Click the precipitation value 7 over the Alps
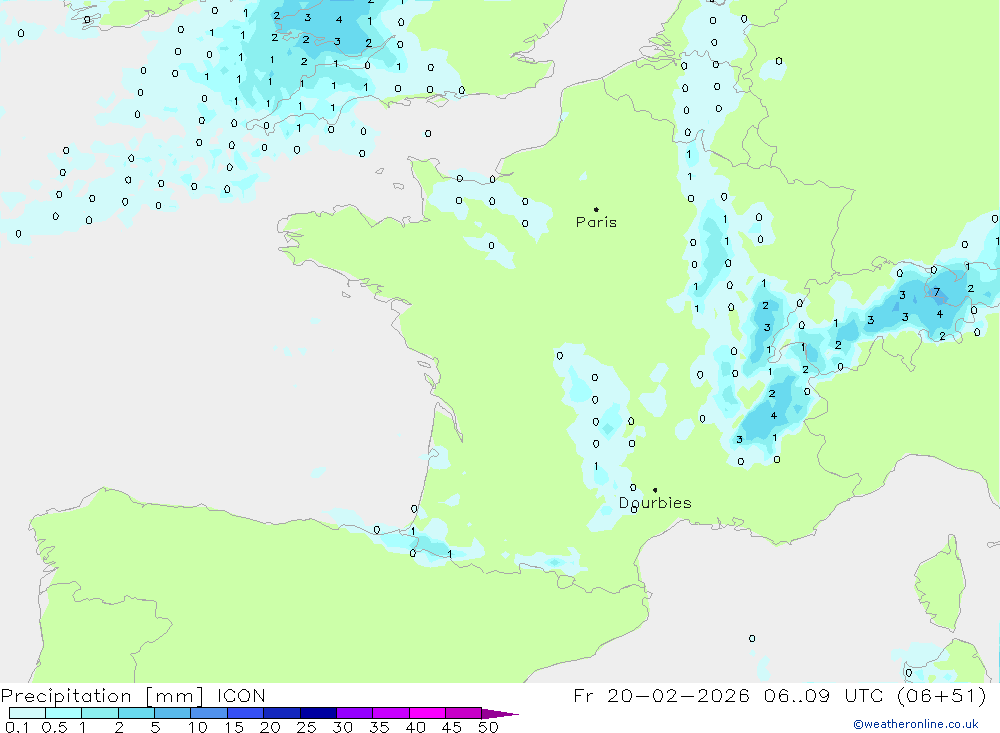This screenshot has height=733, width=1000. pyautogui.click(x=936, y=292)
